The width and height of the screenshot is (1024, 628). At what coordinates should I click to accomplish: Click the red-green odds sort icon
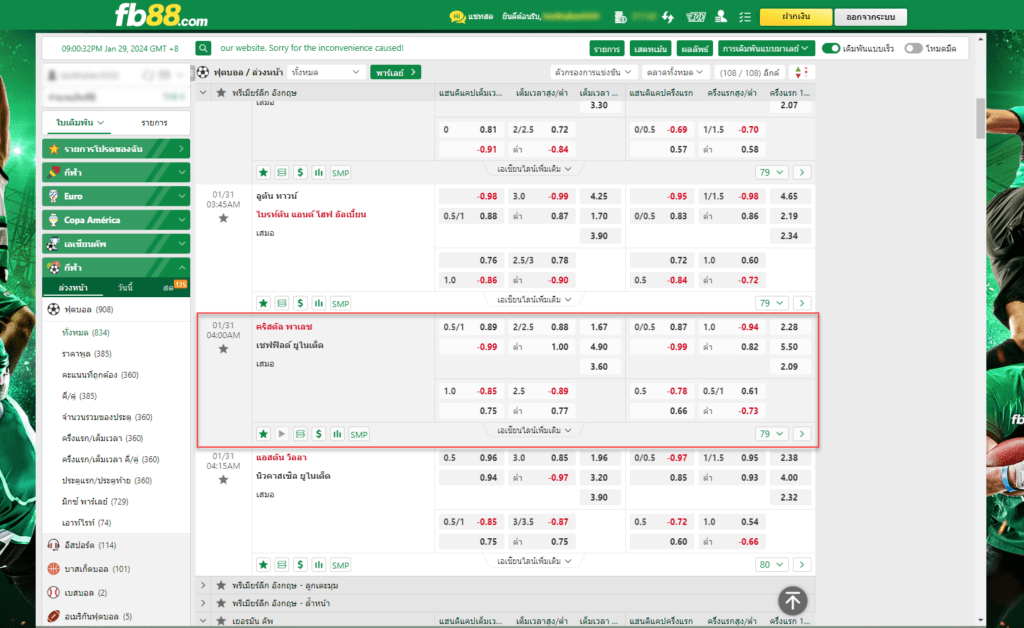(801, 72)
